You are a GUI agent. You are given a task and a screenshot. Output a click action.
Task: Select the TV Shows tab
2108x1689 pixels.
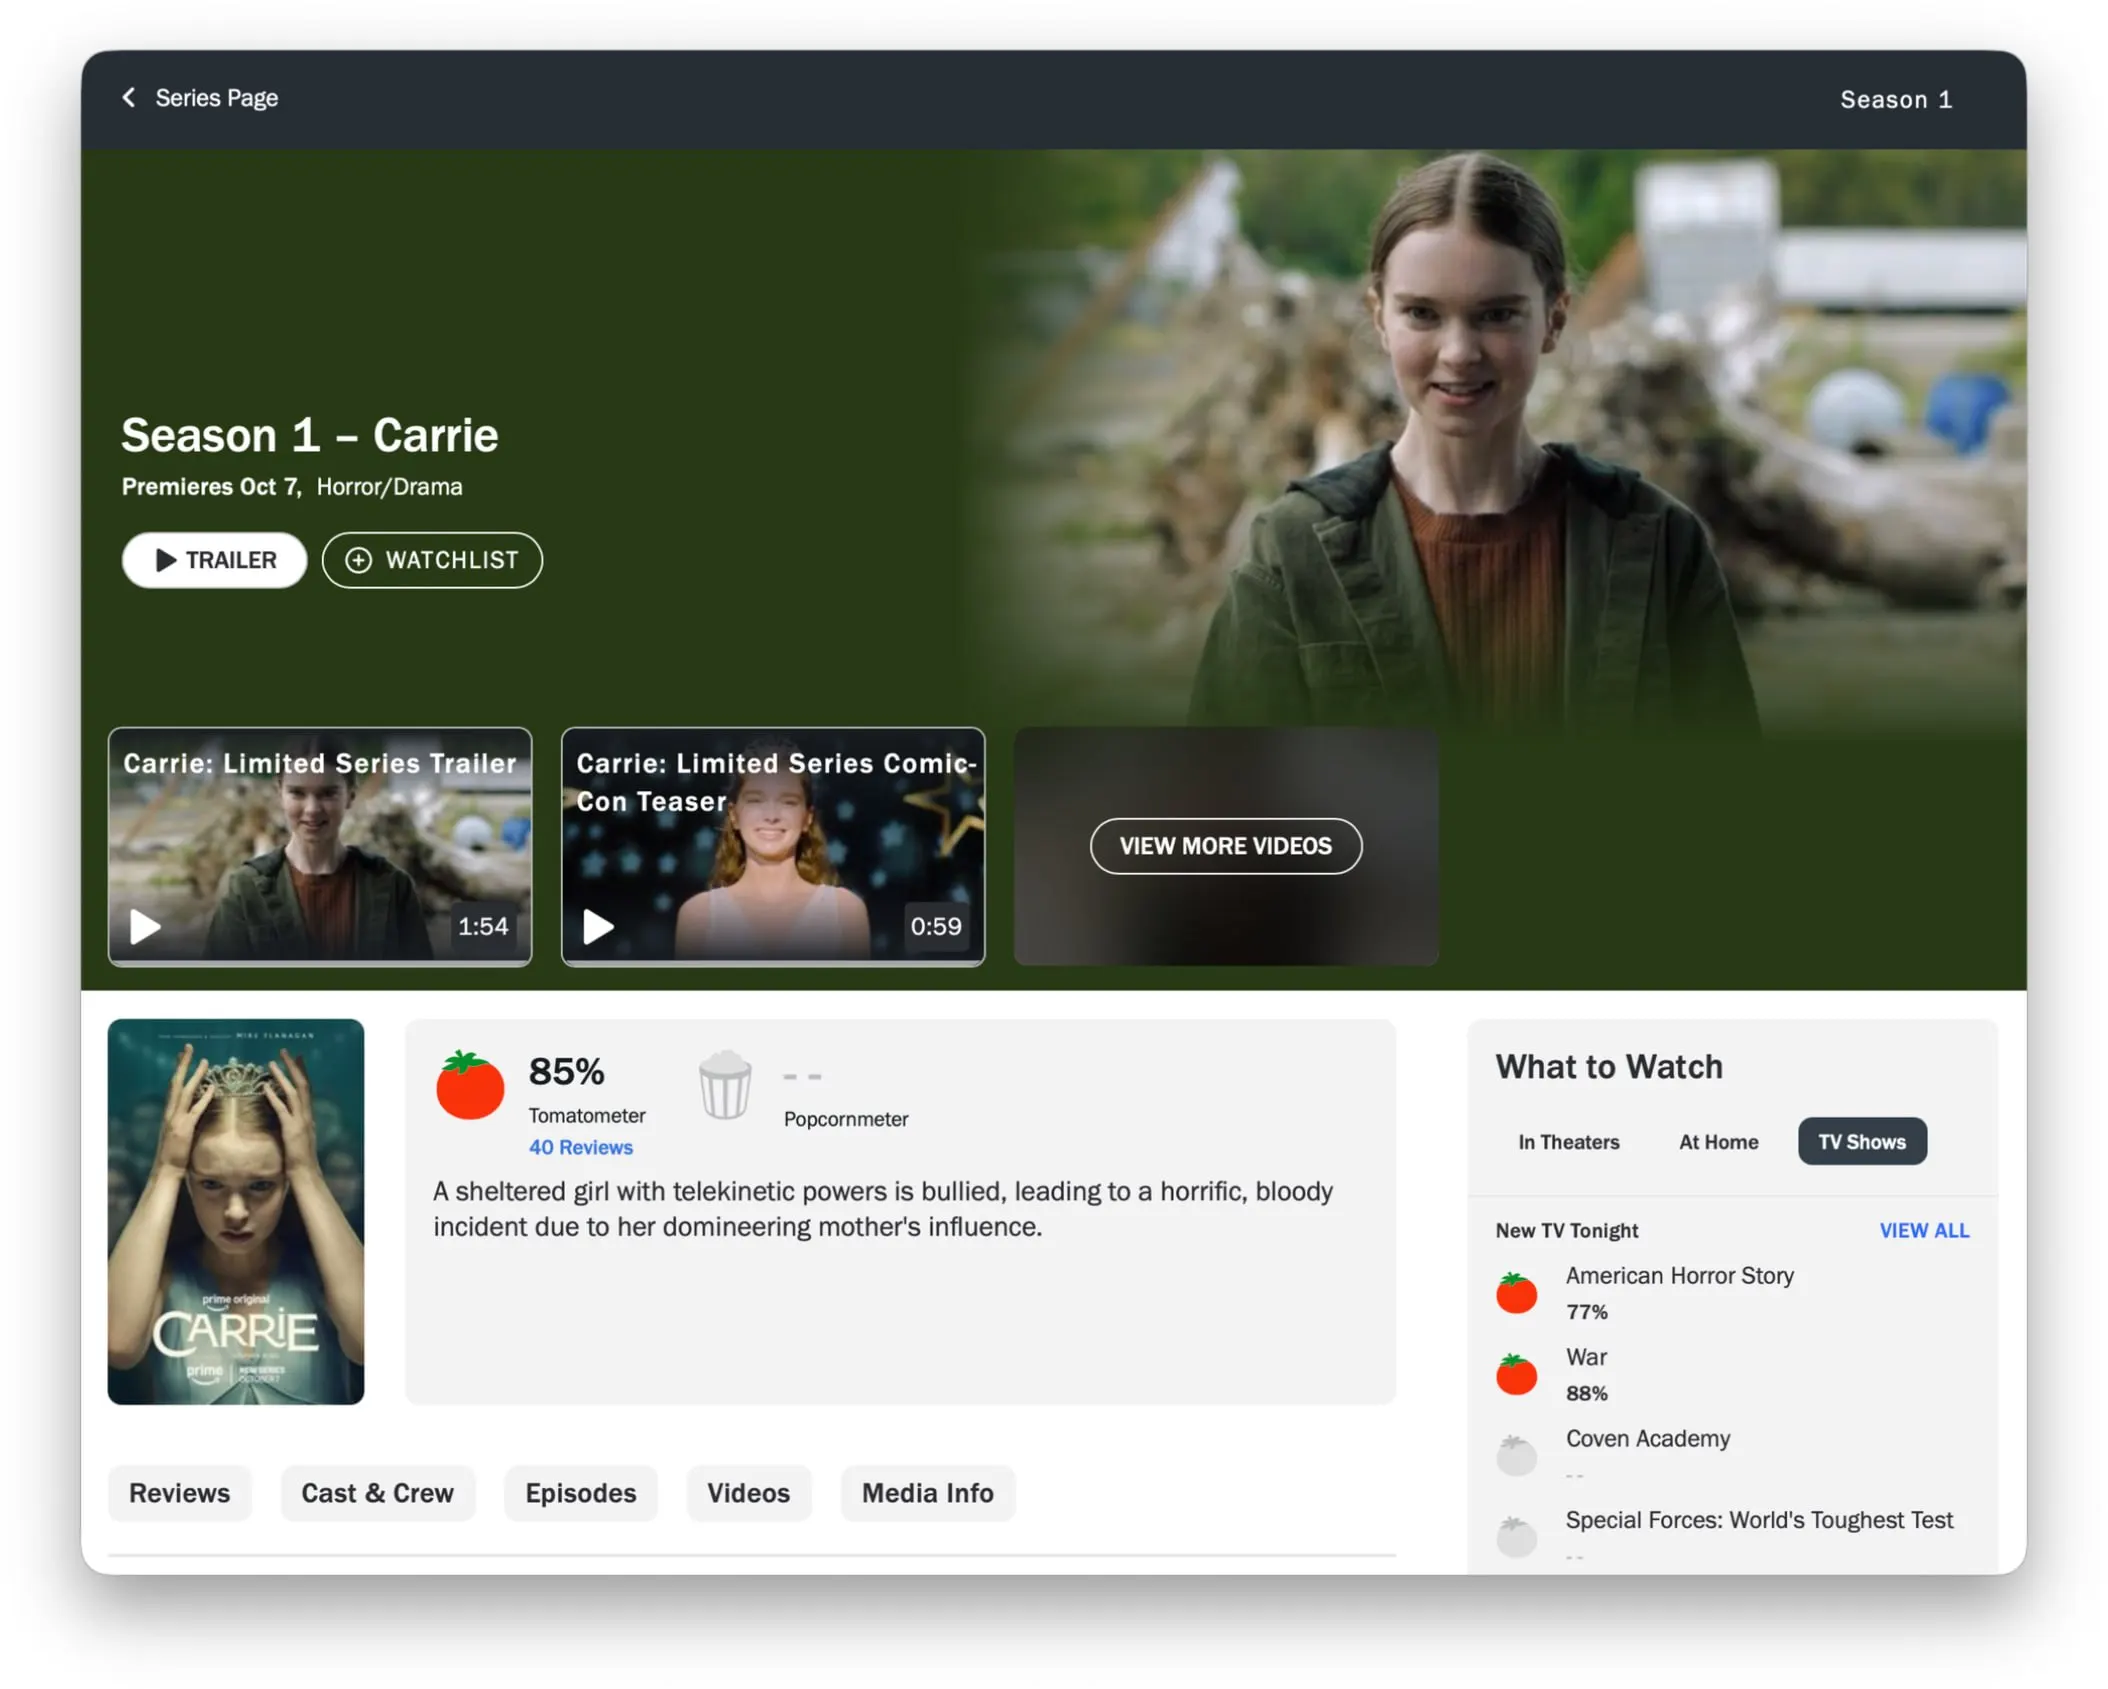pyautogui.click(x=1862, y=1142)
